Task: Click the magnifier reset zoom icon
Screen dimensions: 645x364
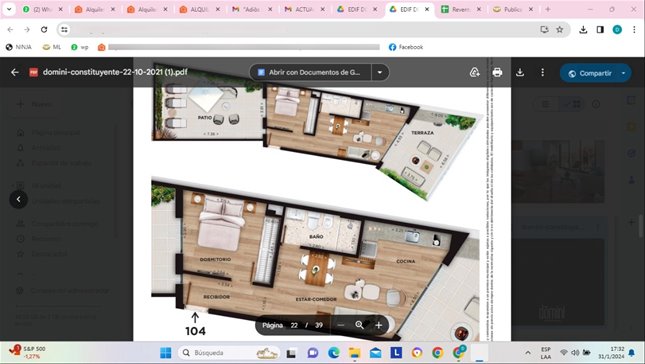Action: pos(360,325)
